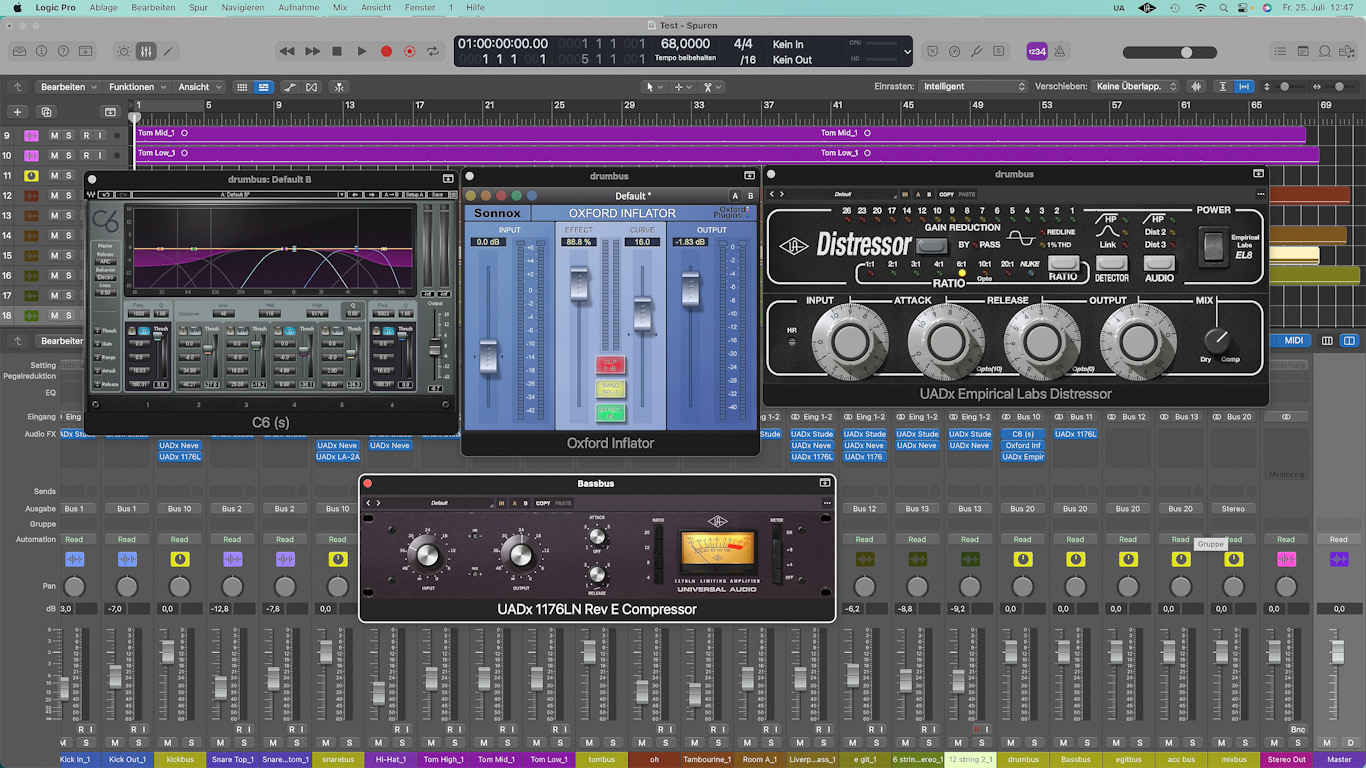Start playback with the Play button
Viewport: 1366px width, 768px height.
point(362,51)
